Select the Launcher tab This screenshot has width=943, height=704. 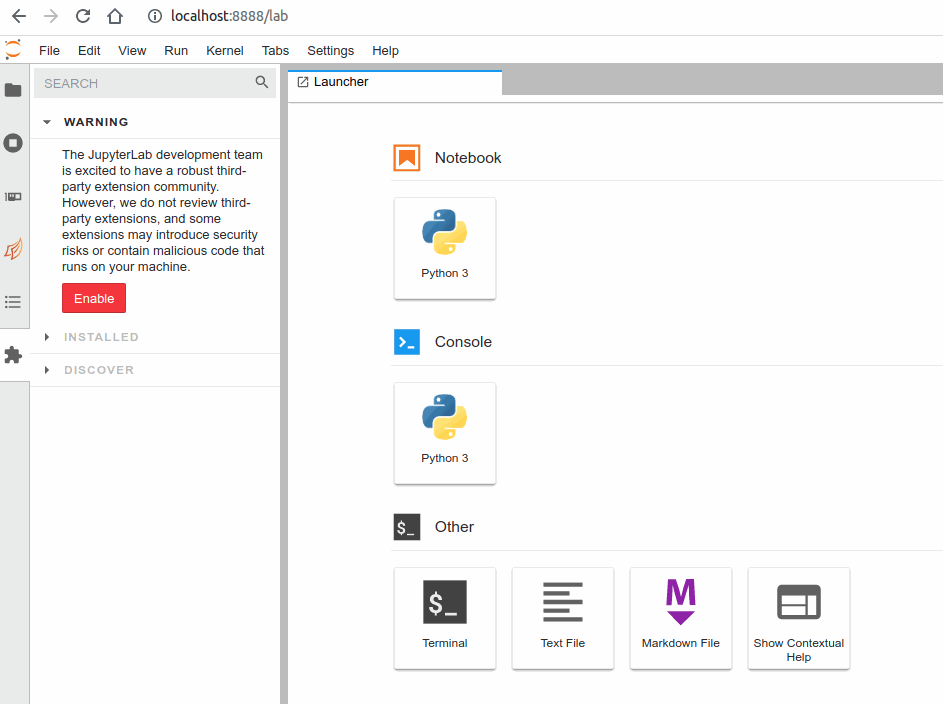(395, 82)
